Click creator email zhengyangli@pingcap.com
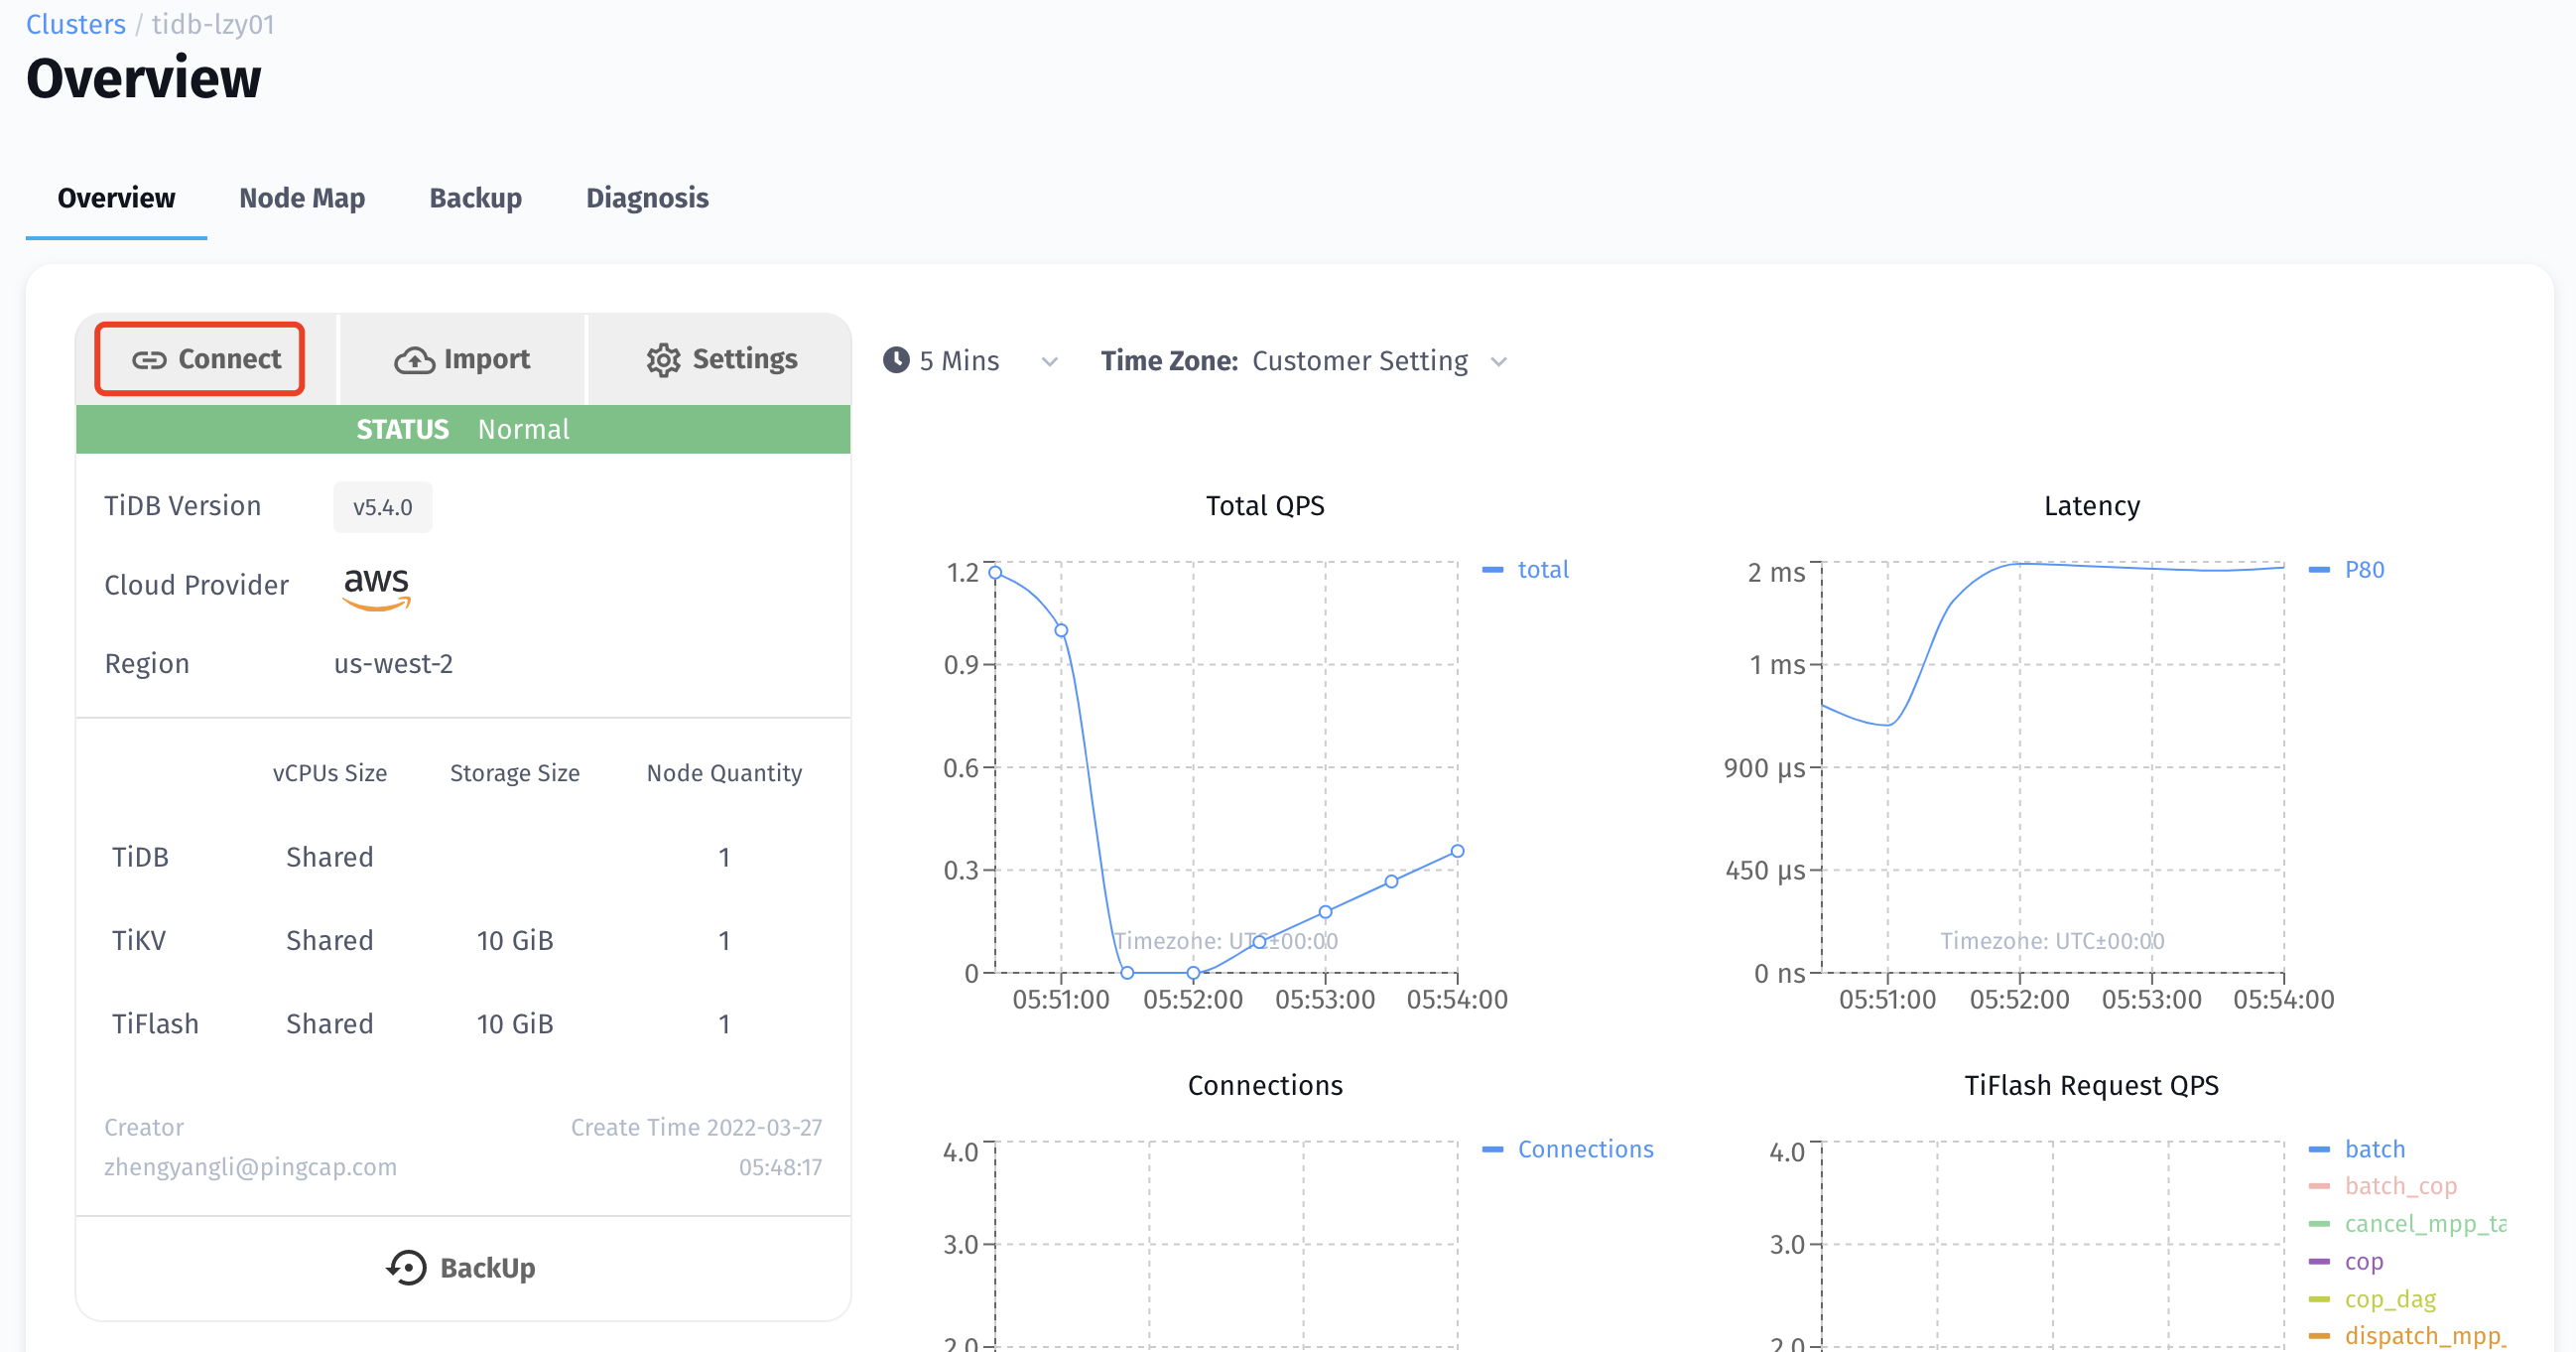The image size is (2576, 1352). tap(250, 1167)
